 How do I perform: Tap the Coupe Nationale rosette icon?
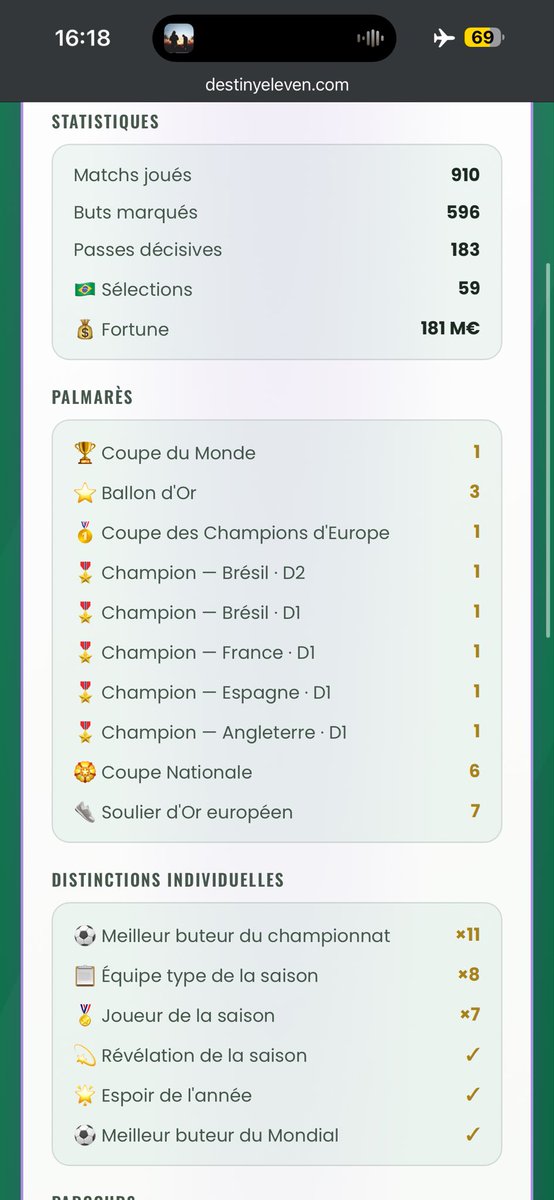[84, 772]
